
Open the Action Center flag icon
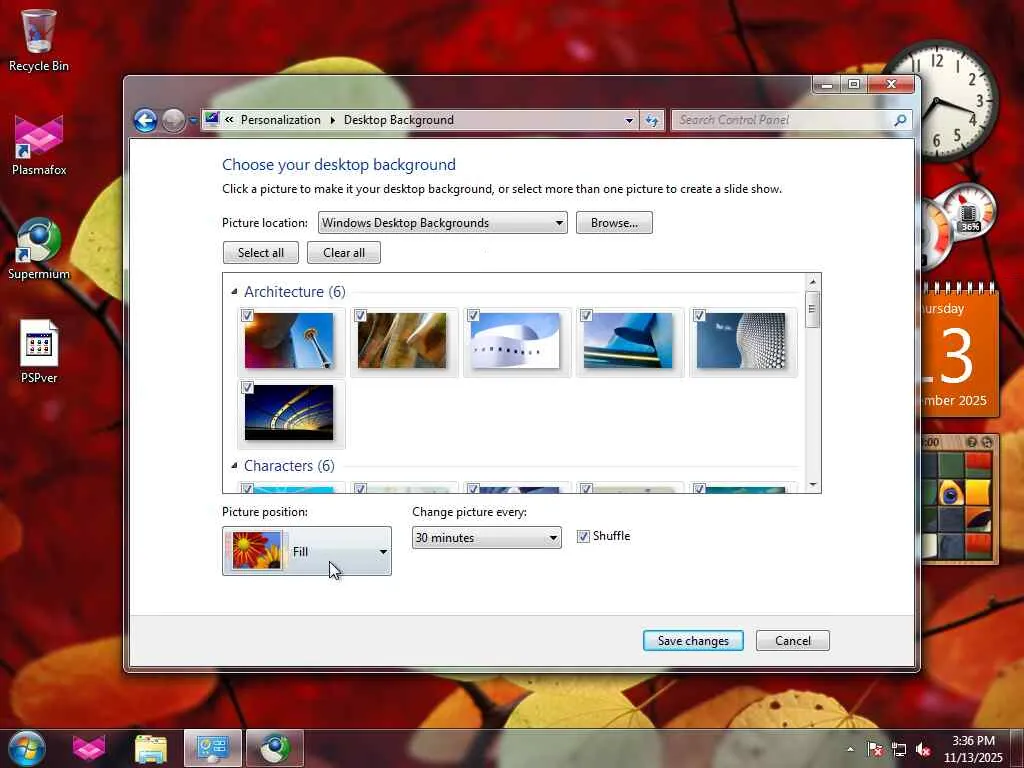tap(874, 749)
